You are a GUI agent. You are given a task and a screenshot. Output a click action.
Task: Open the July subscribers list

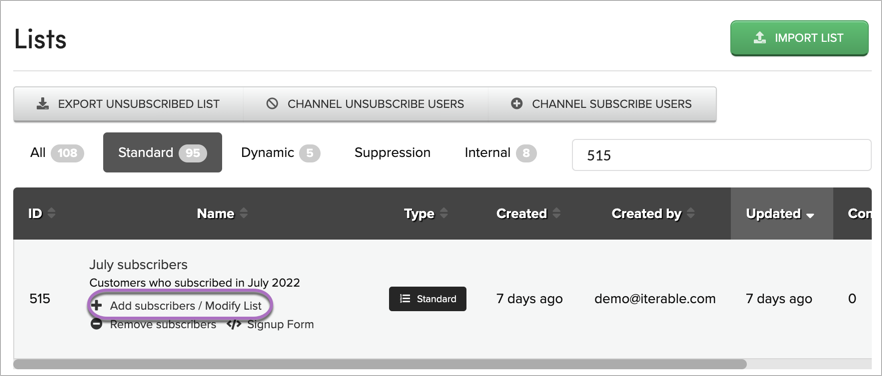coord(138,265)
